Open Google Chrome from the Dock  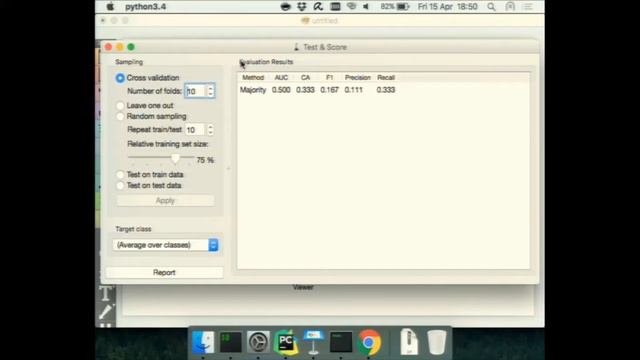(x=369, y=342)
